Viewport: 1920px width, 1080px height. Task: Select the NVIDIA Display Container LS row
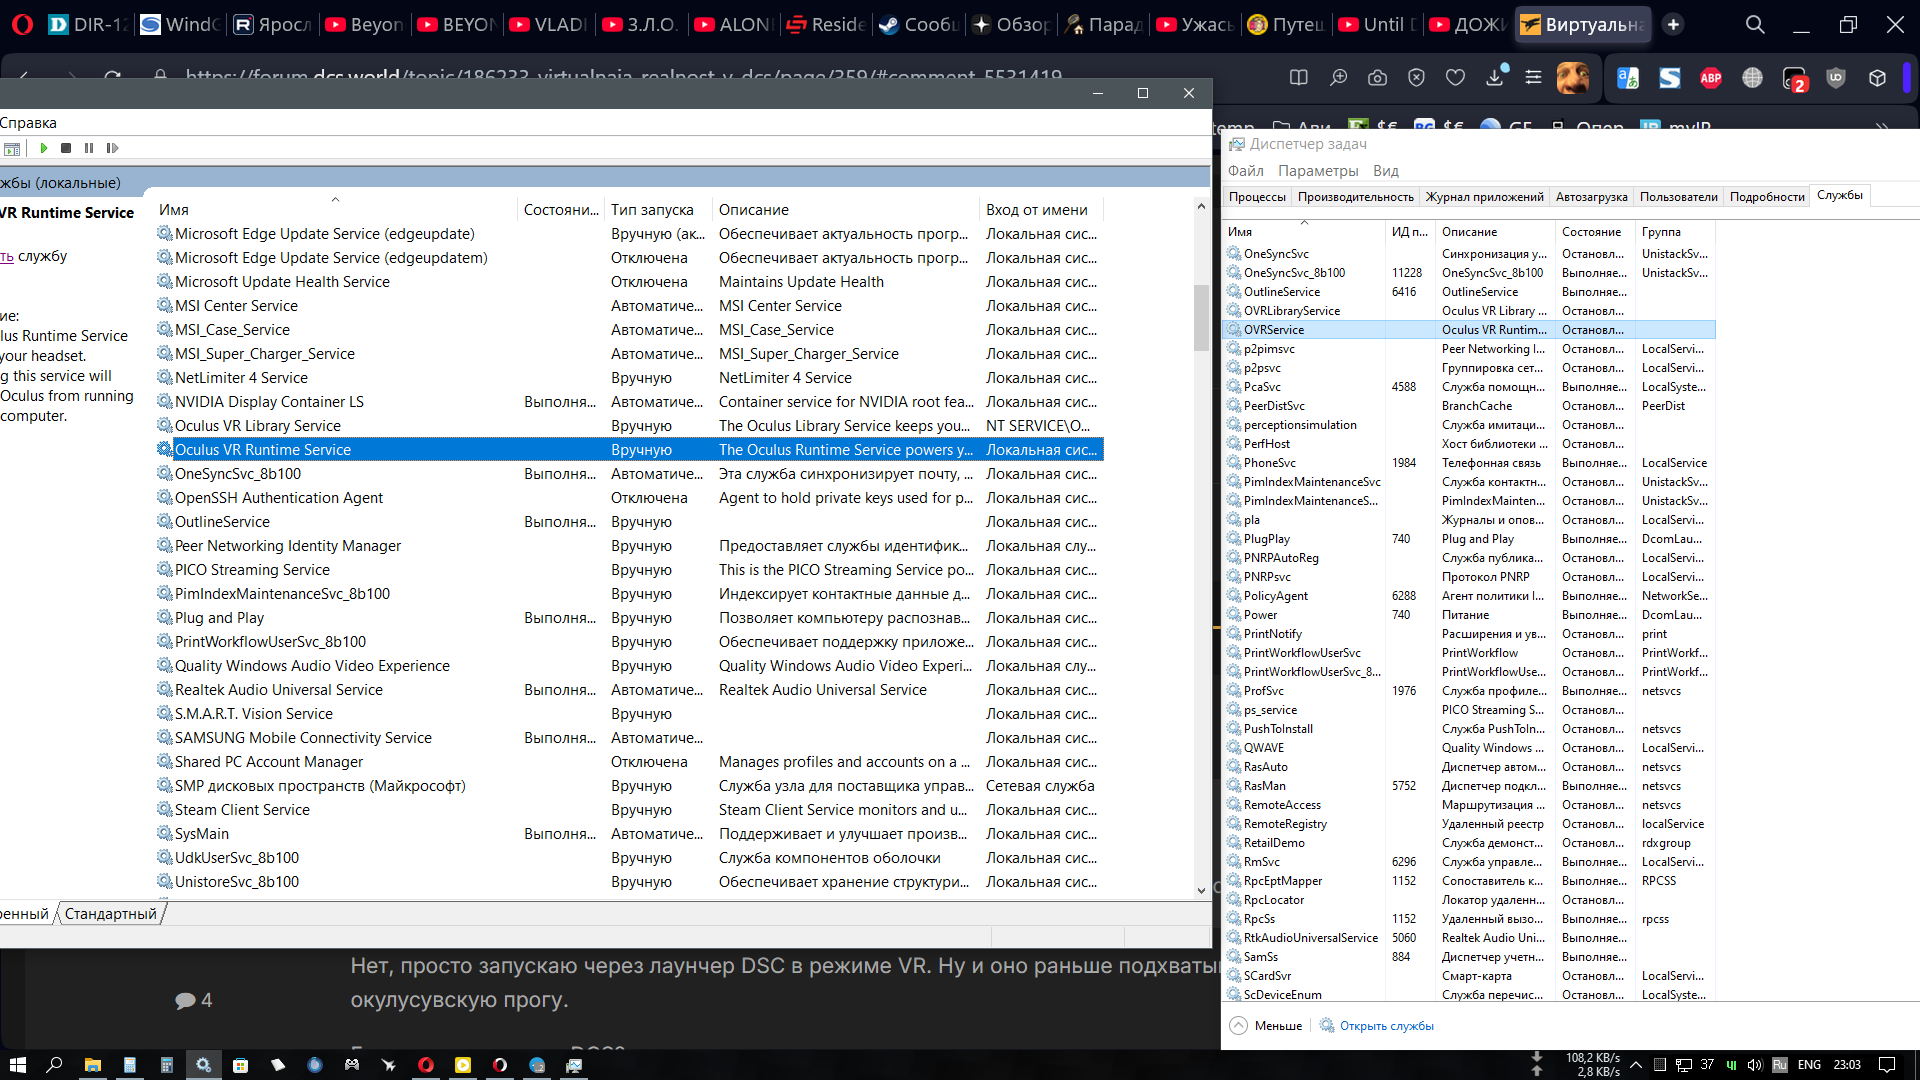[x=629, y=402]
